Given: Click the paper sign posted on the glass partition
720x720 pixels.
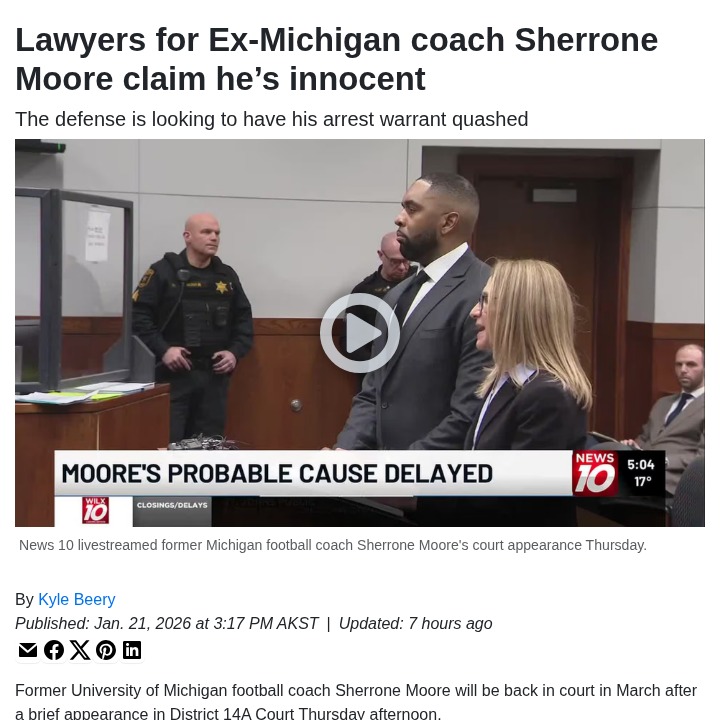Looking at the screenshot, I should (98, 234).
